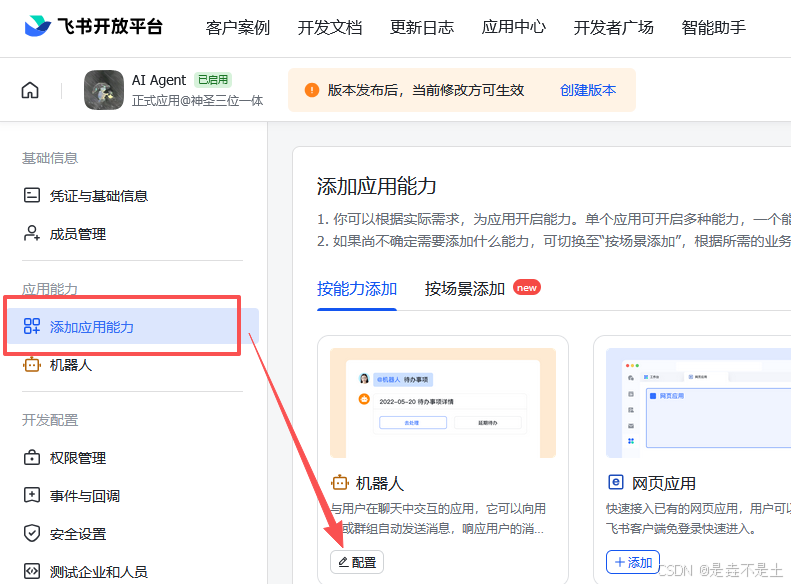Click the 网页应用 card preview image
This screenshot has height=584, width=791.
(698, 402)
